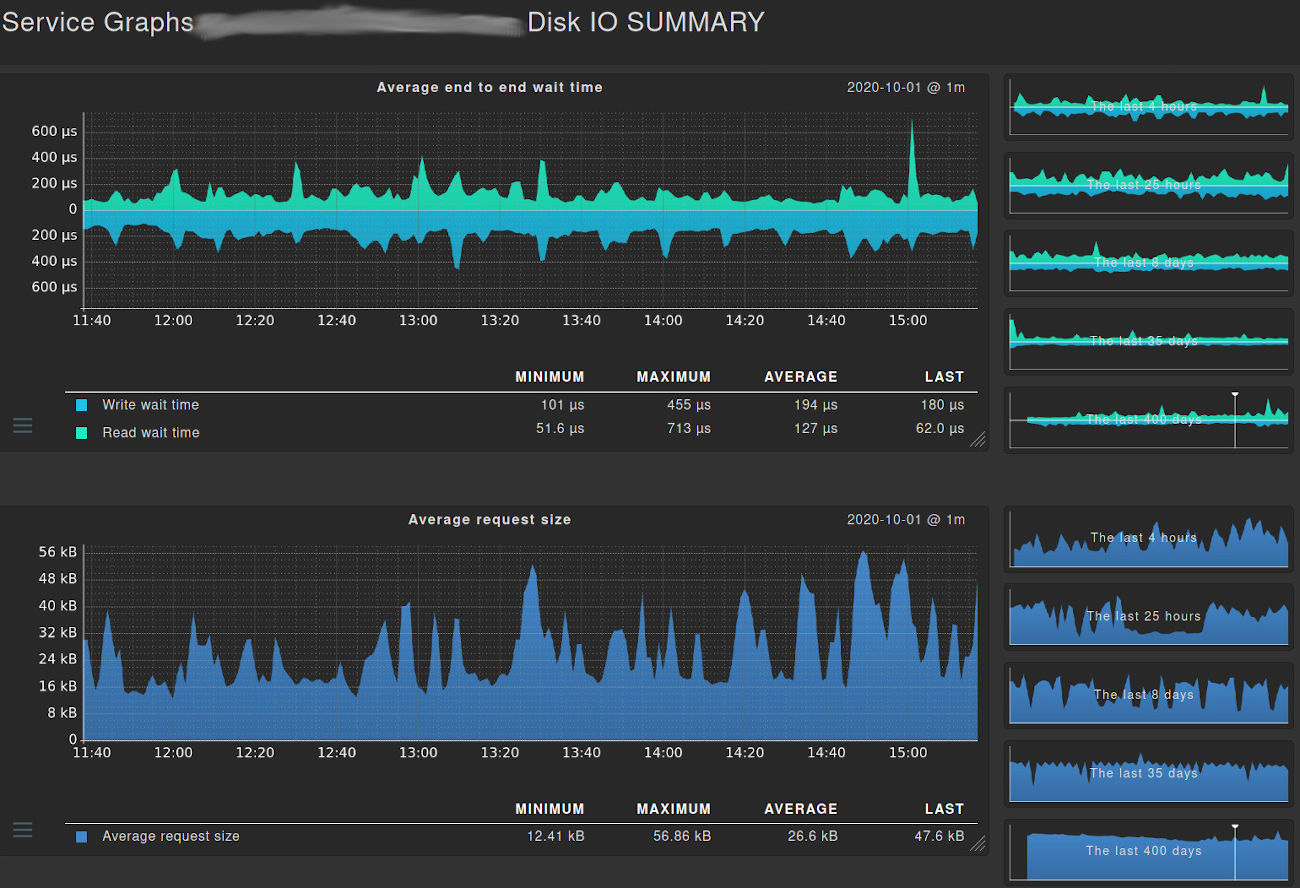Open hamburger menu of wait time graph
This screenshot has width=1300, height=888.
(23, 426)
